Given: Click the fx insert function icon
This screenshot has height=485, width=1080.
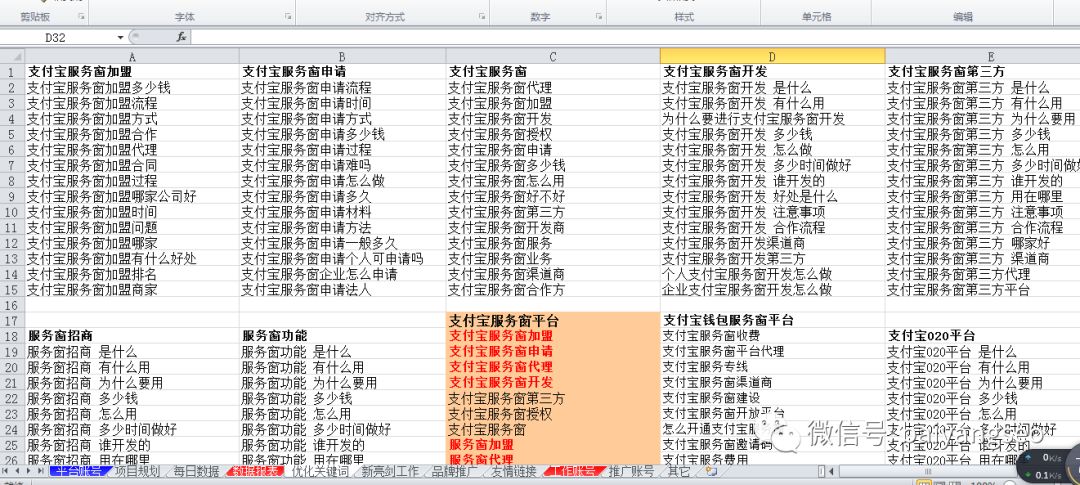Looking at the screenshot, I should pos(181,37).
